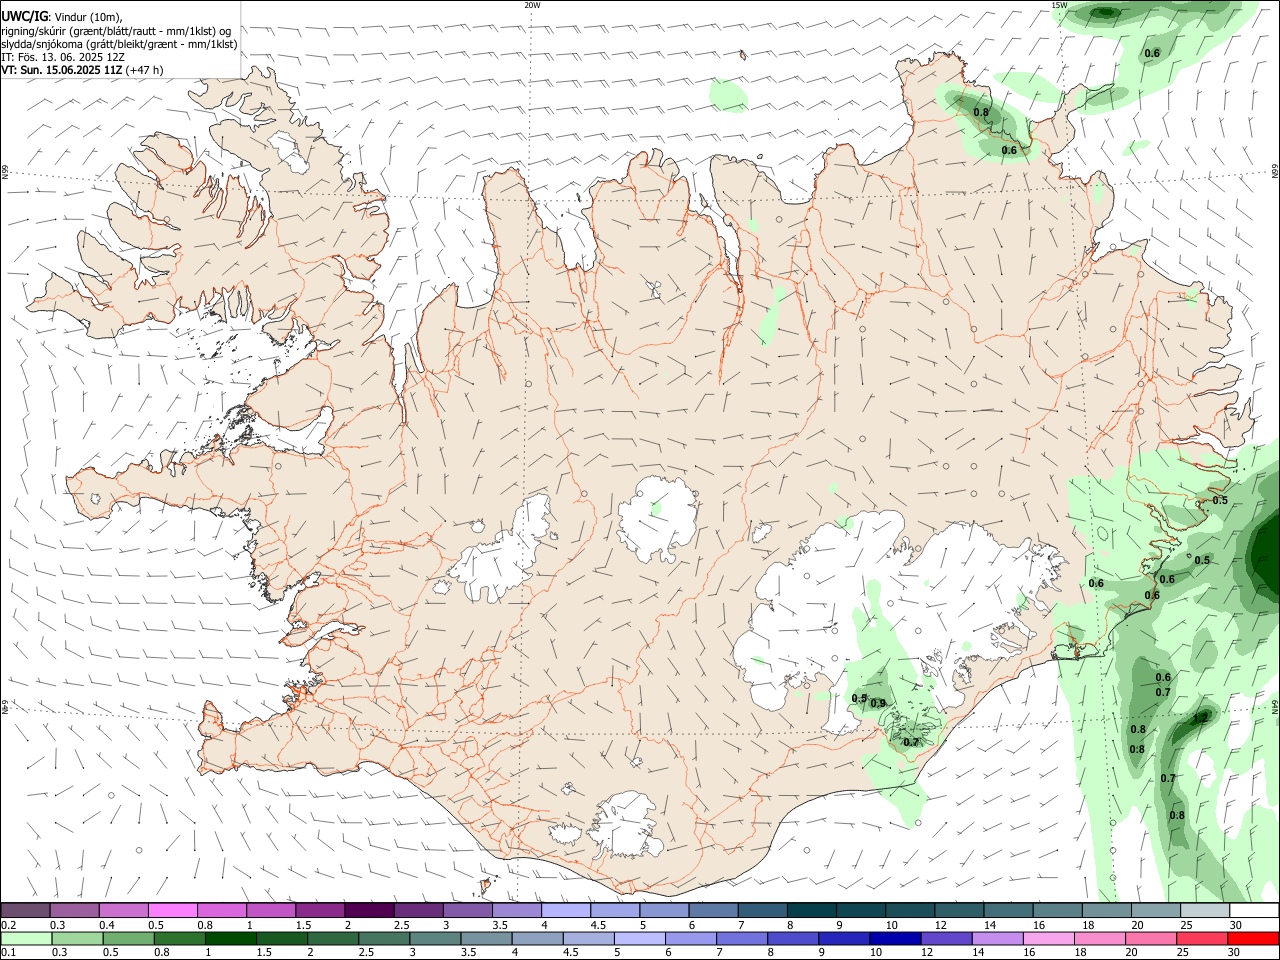The height and width of the screenshot is (960, 1280).
Task: Click the 'UWC/IG: Vindur (10m),' title text
Action: (x=62, y=17)
